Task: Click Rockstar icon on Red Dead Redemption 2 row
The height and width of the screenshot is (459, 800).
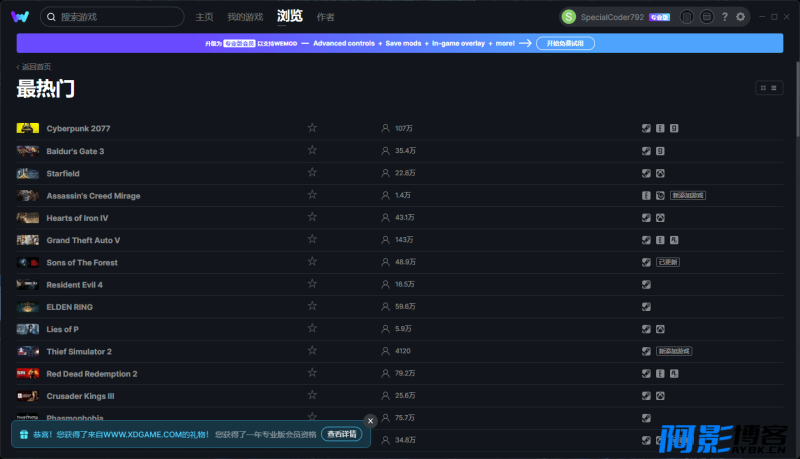Action: 674,374
